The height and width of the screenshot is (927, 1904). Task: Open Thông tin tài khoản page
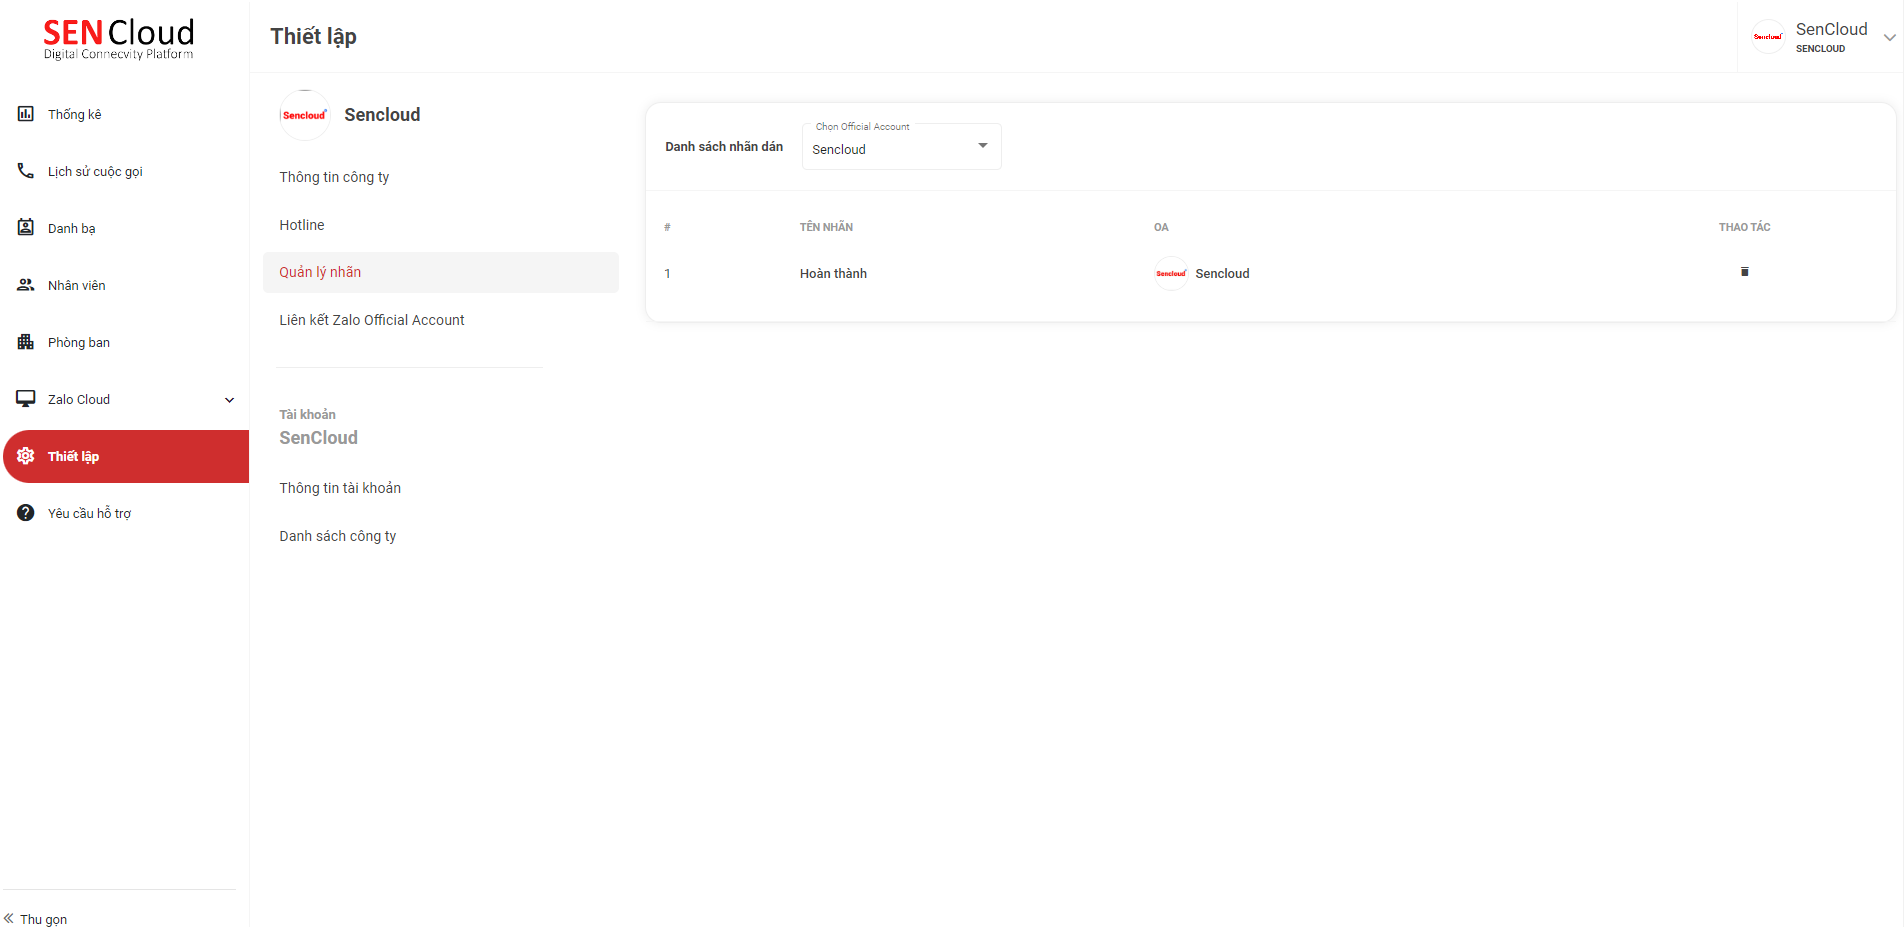click(x=340, y=488)
